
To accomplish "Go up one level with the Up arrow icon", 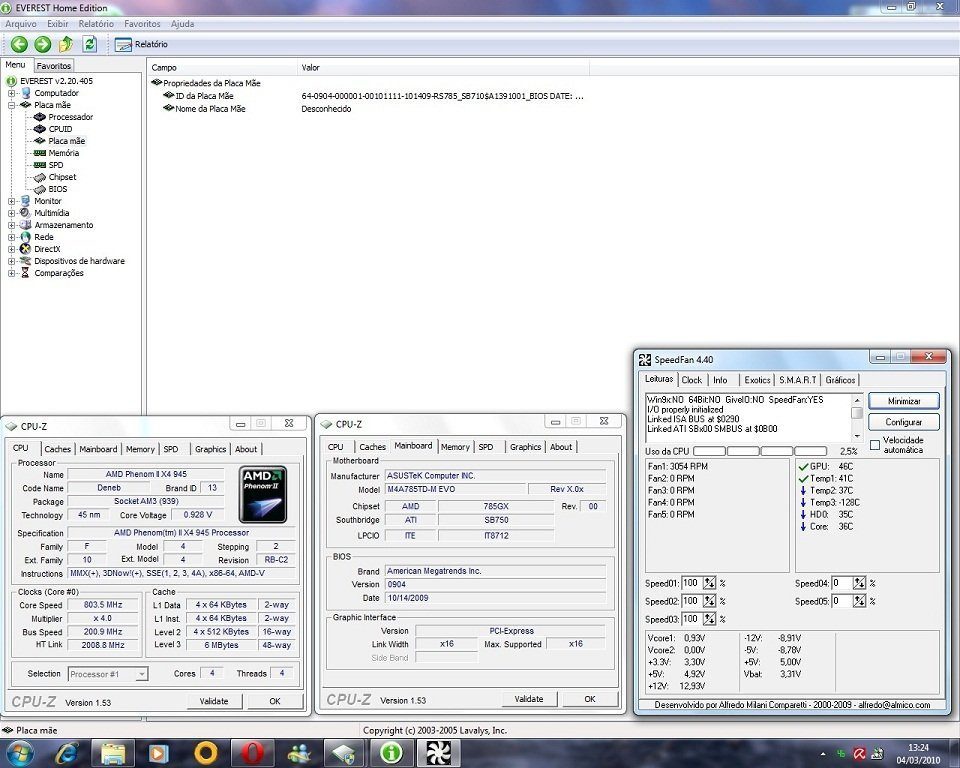I will click(x=66, y=44).
